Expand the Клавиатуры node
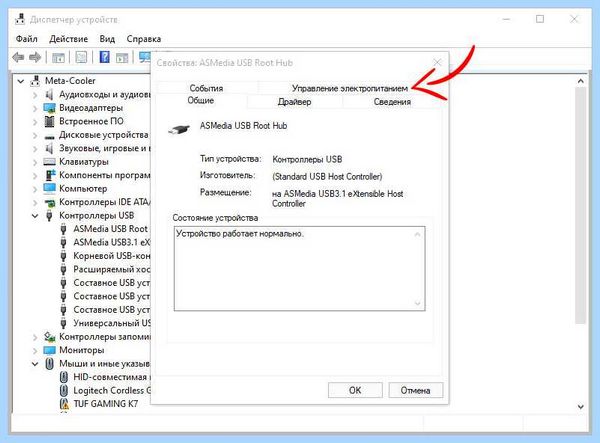600x443 pixels. coord(35,162)
